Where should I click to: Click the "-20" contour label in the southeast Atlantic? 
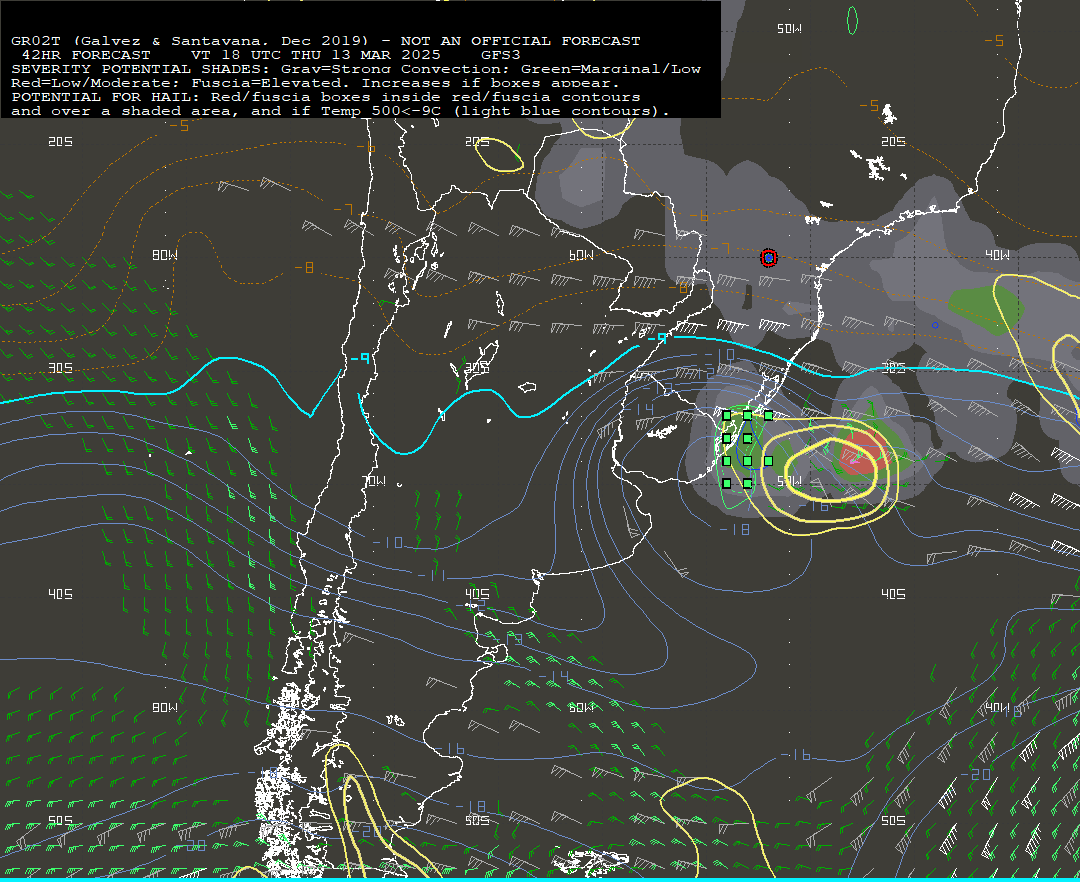tap(975, 775)
